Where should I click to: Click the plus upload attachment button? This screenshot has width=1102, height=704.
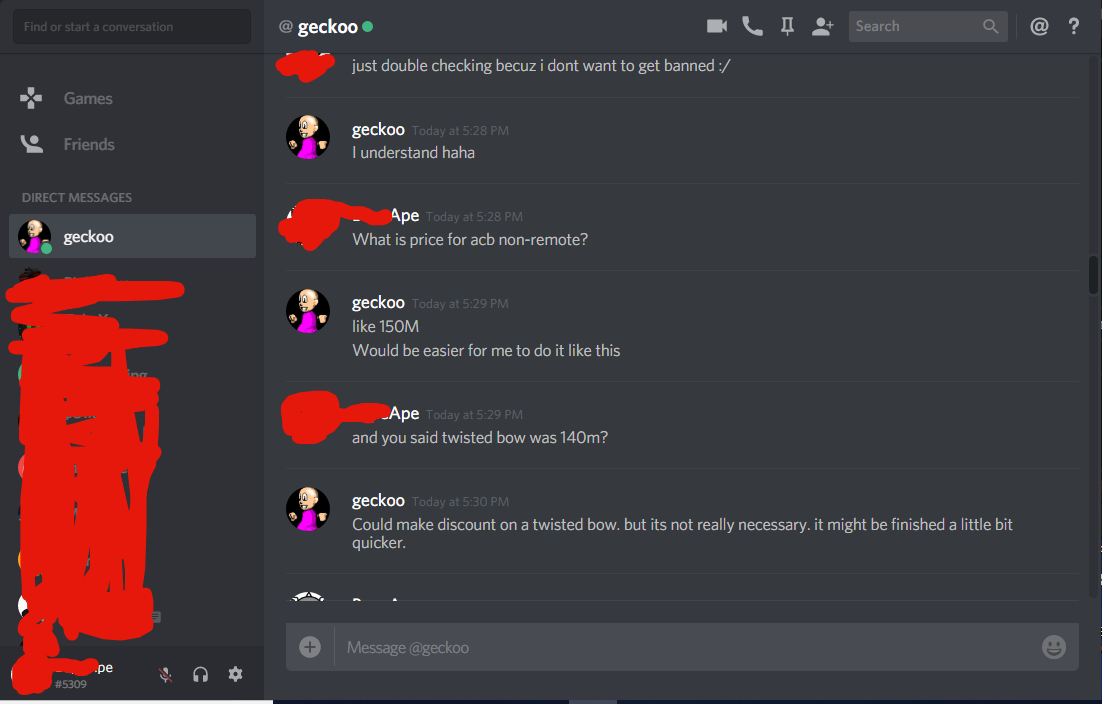tap(310, 646)
